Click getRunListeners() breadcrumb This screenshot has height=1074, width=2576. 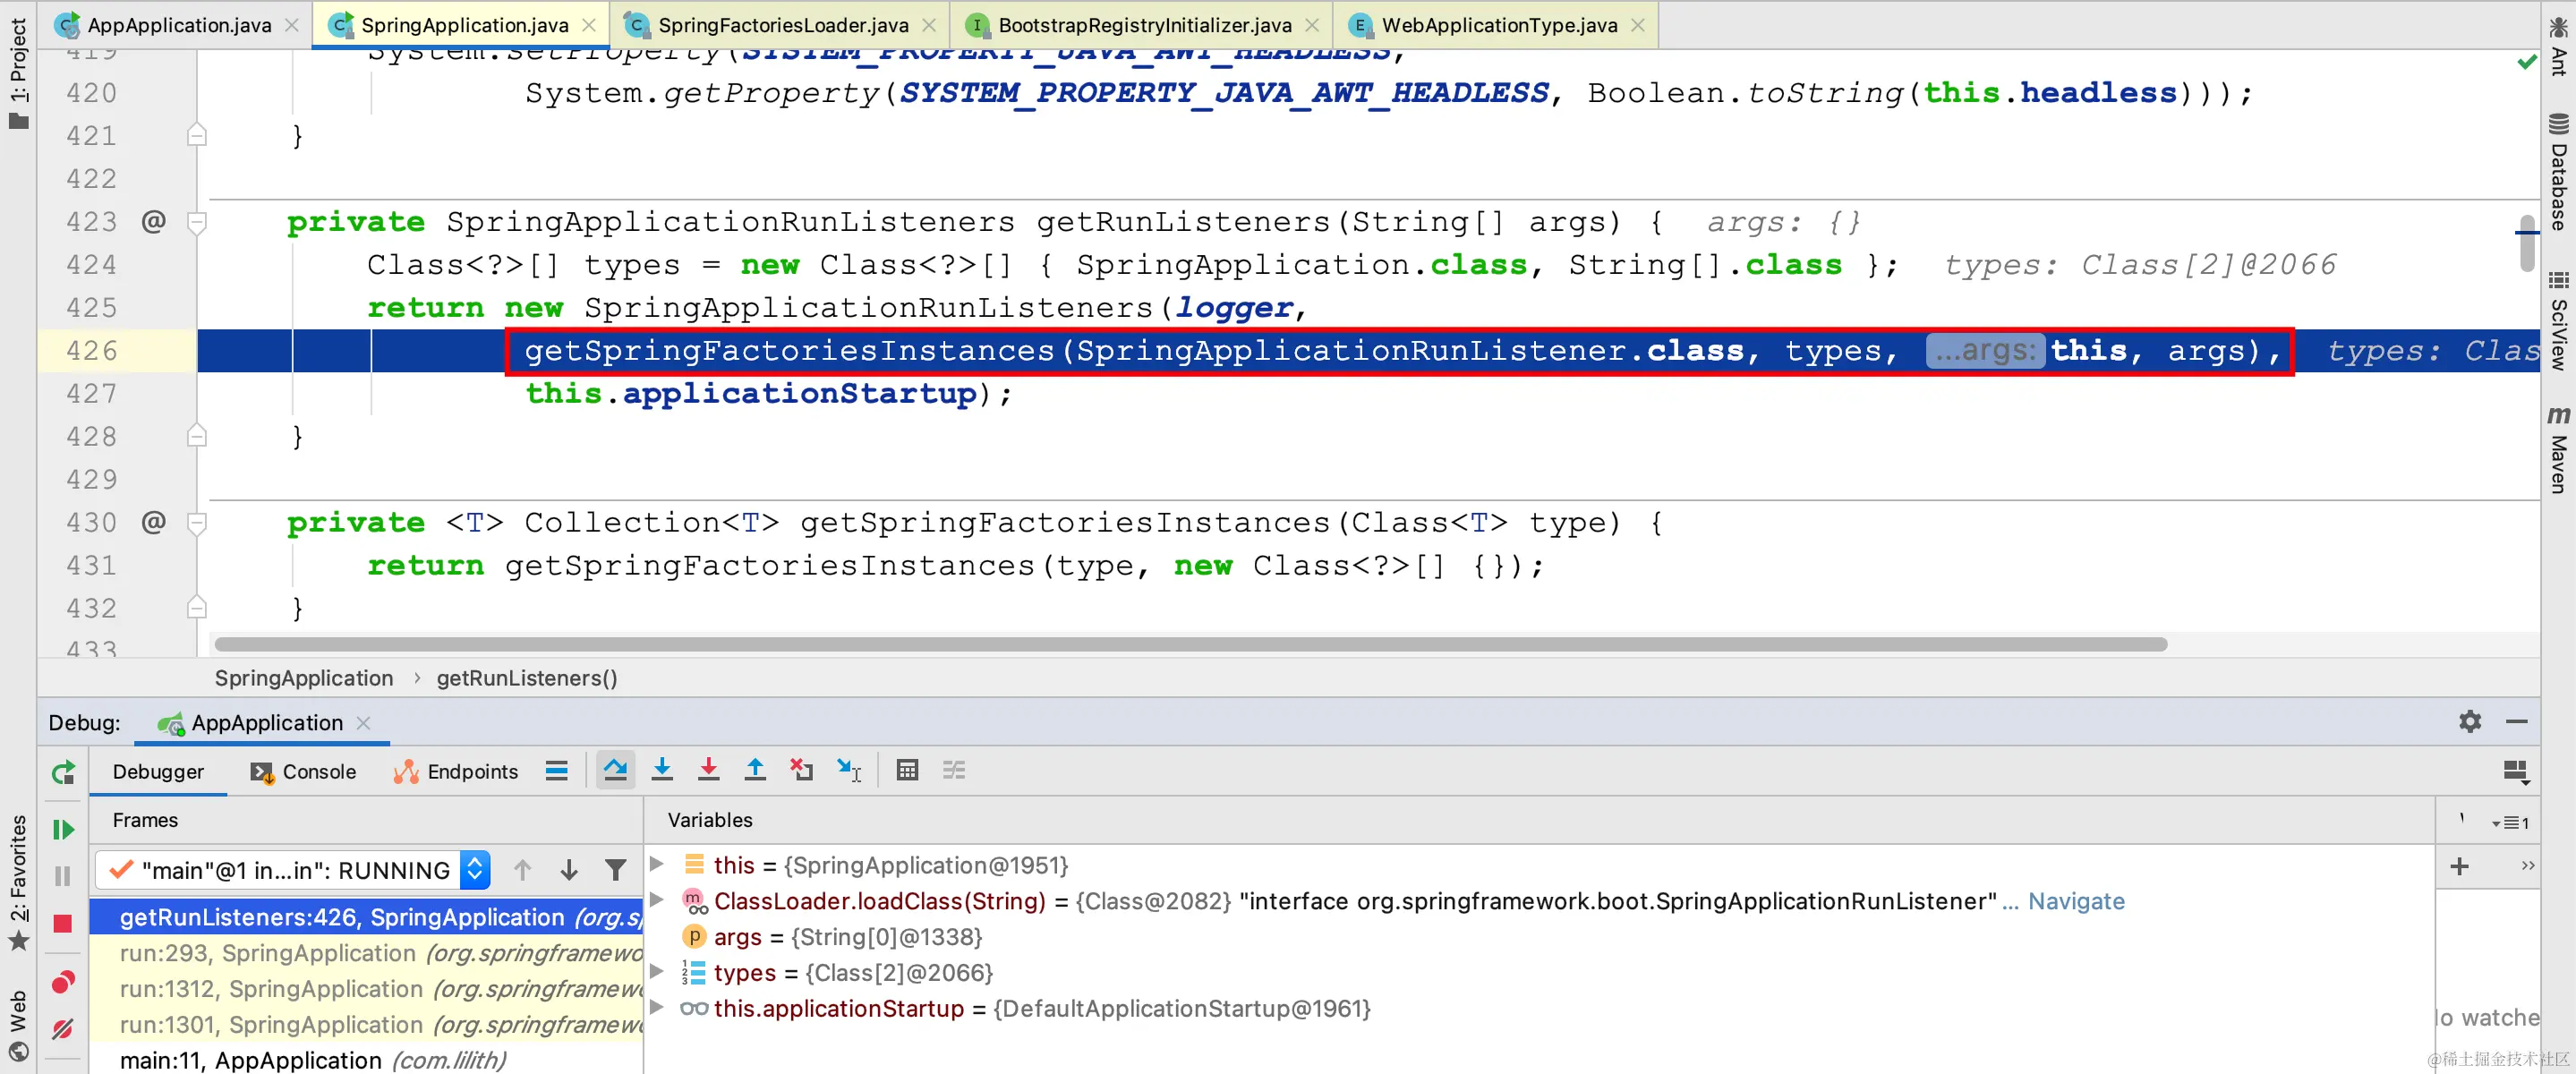click(x=526, y=678)
